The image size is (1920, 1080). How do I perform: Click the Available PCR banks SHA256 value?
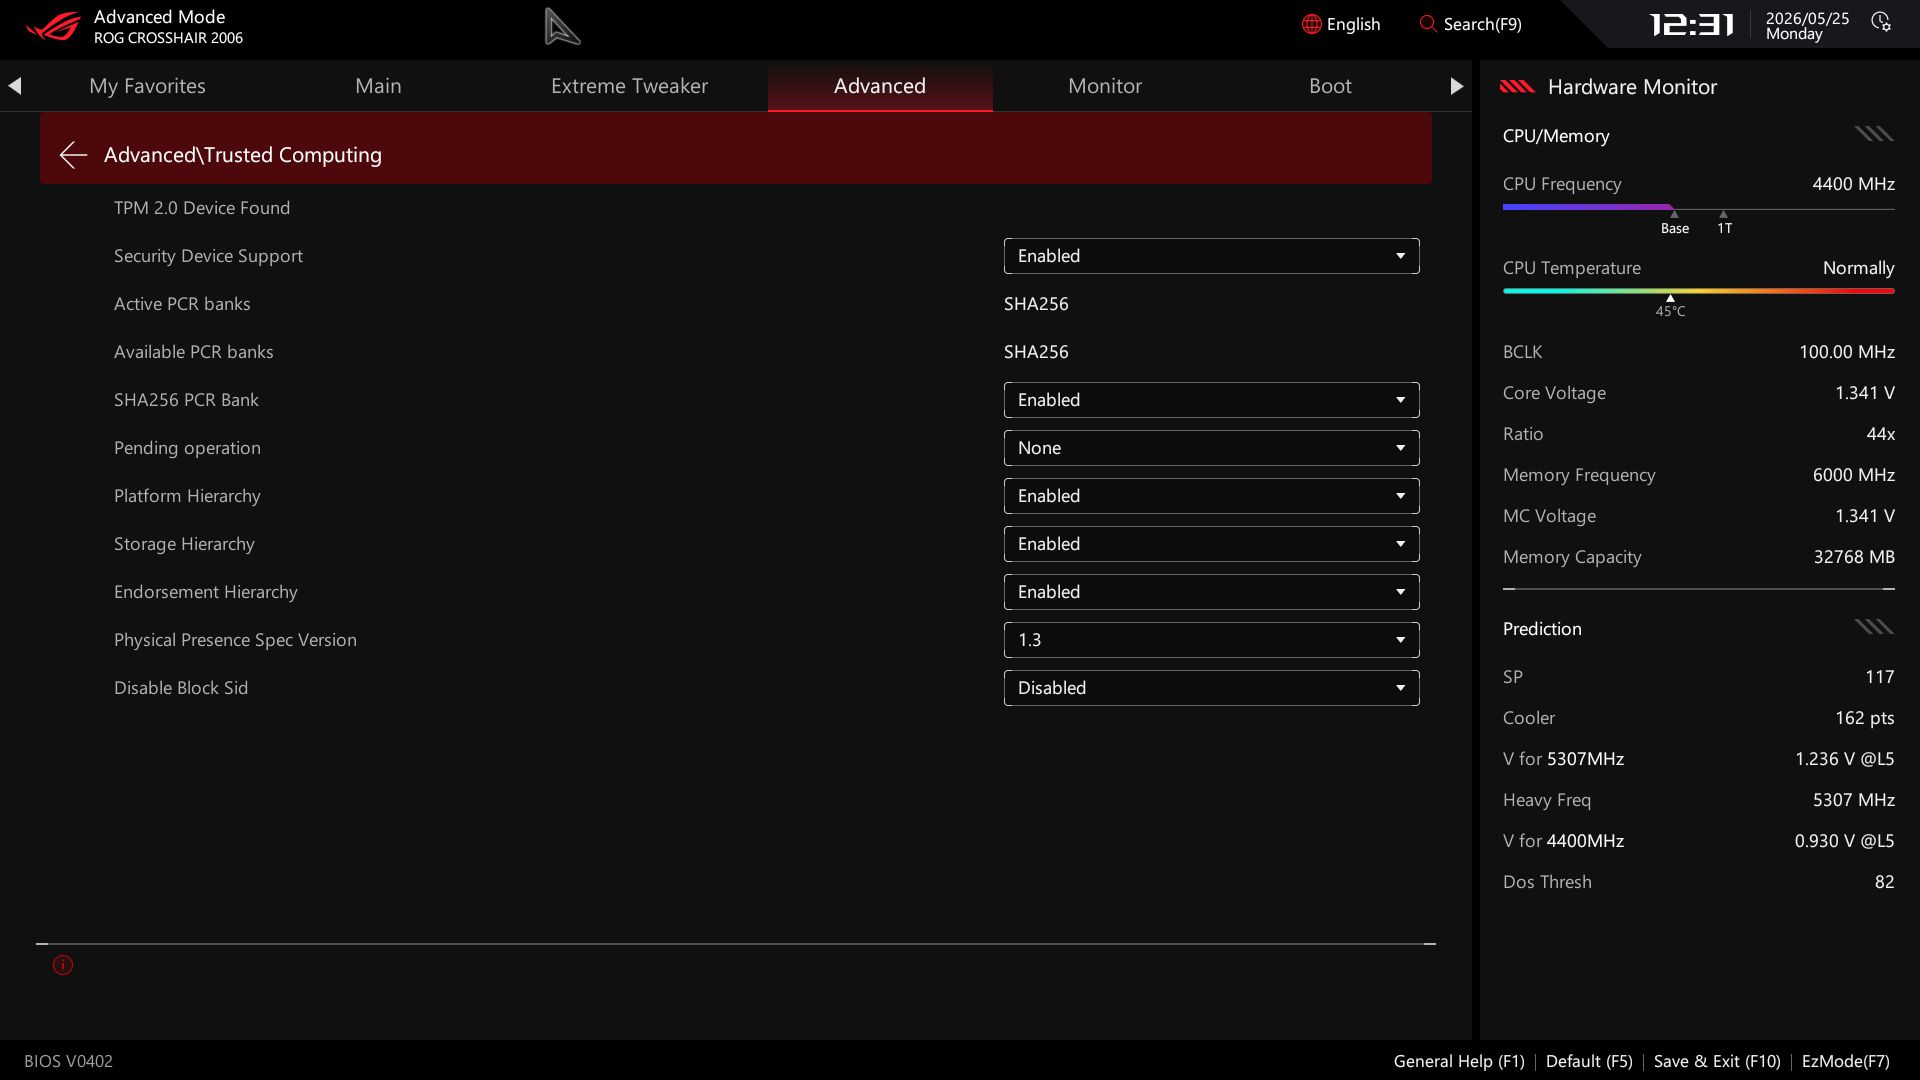click(1036, 352)
